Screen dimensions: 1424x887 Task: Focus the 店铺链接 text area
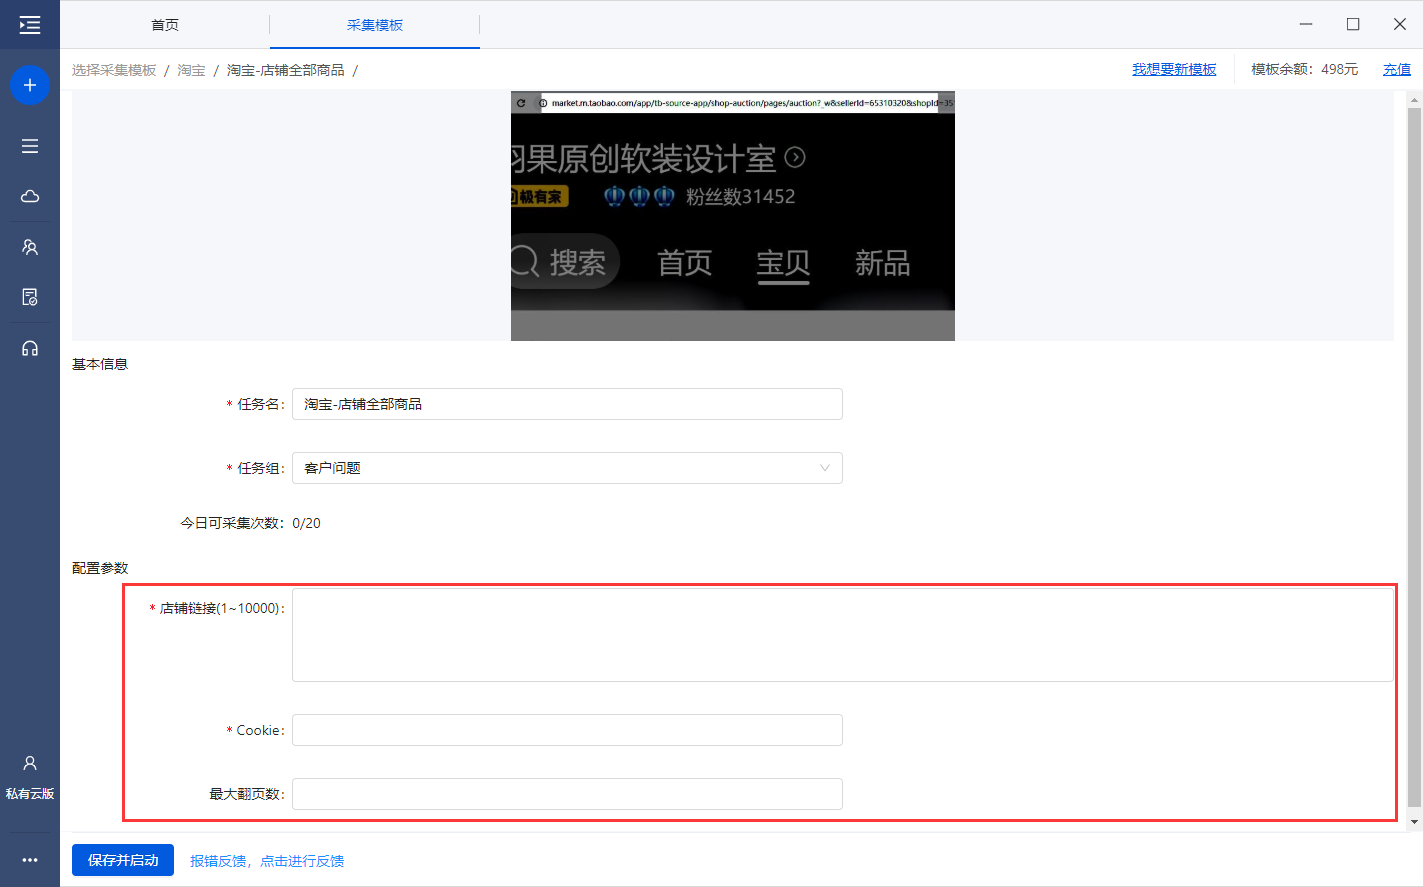(842, 635)
